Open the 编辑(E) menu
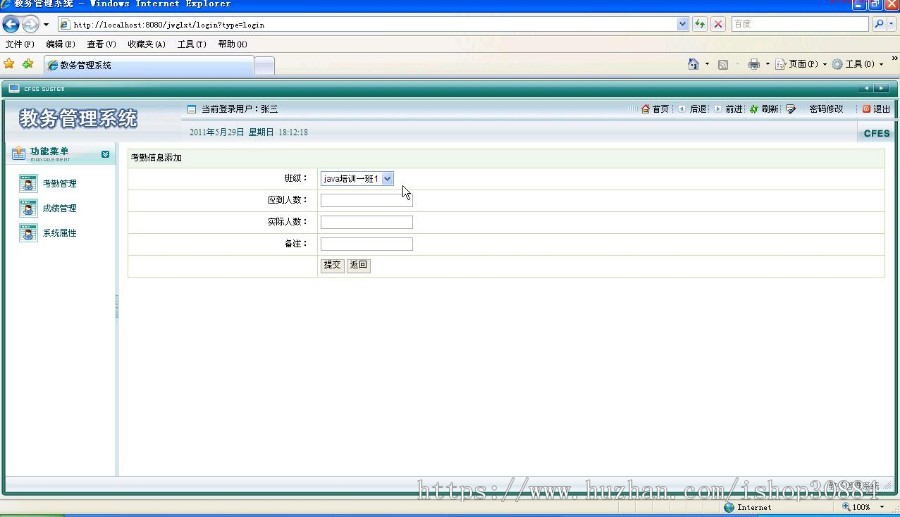This screenshot has width=900, height=517. (60, 44)
